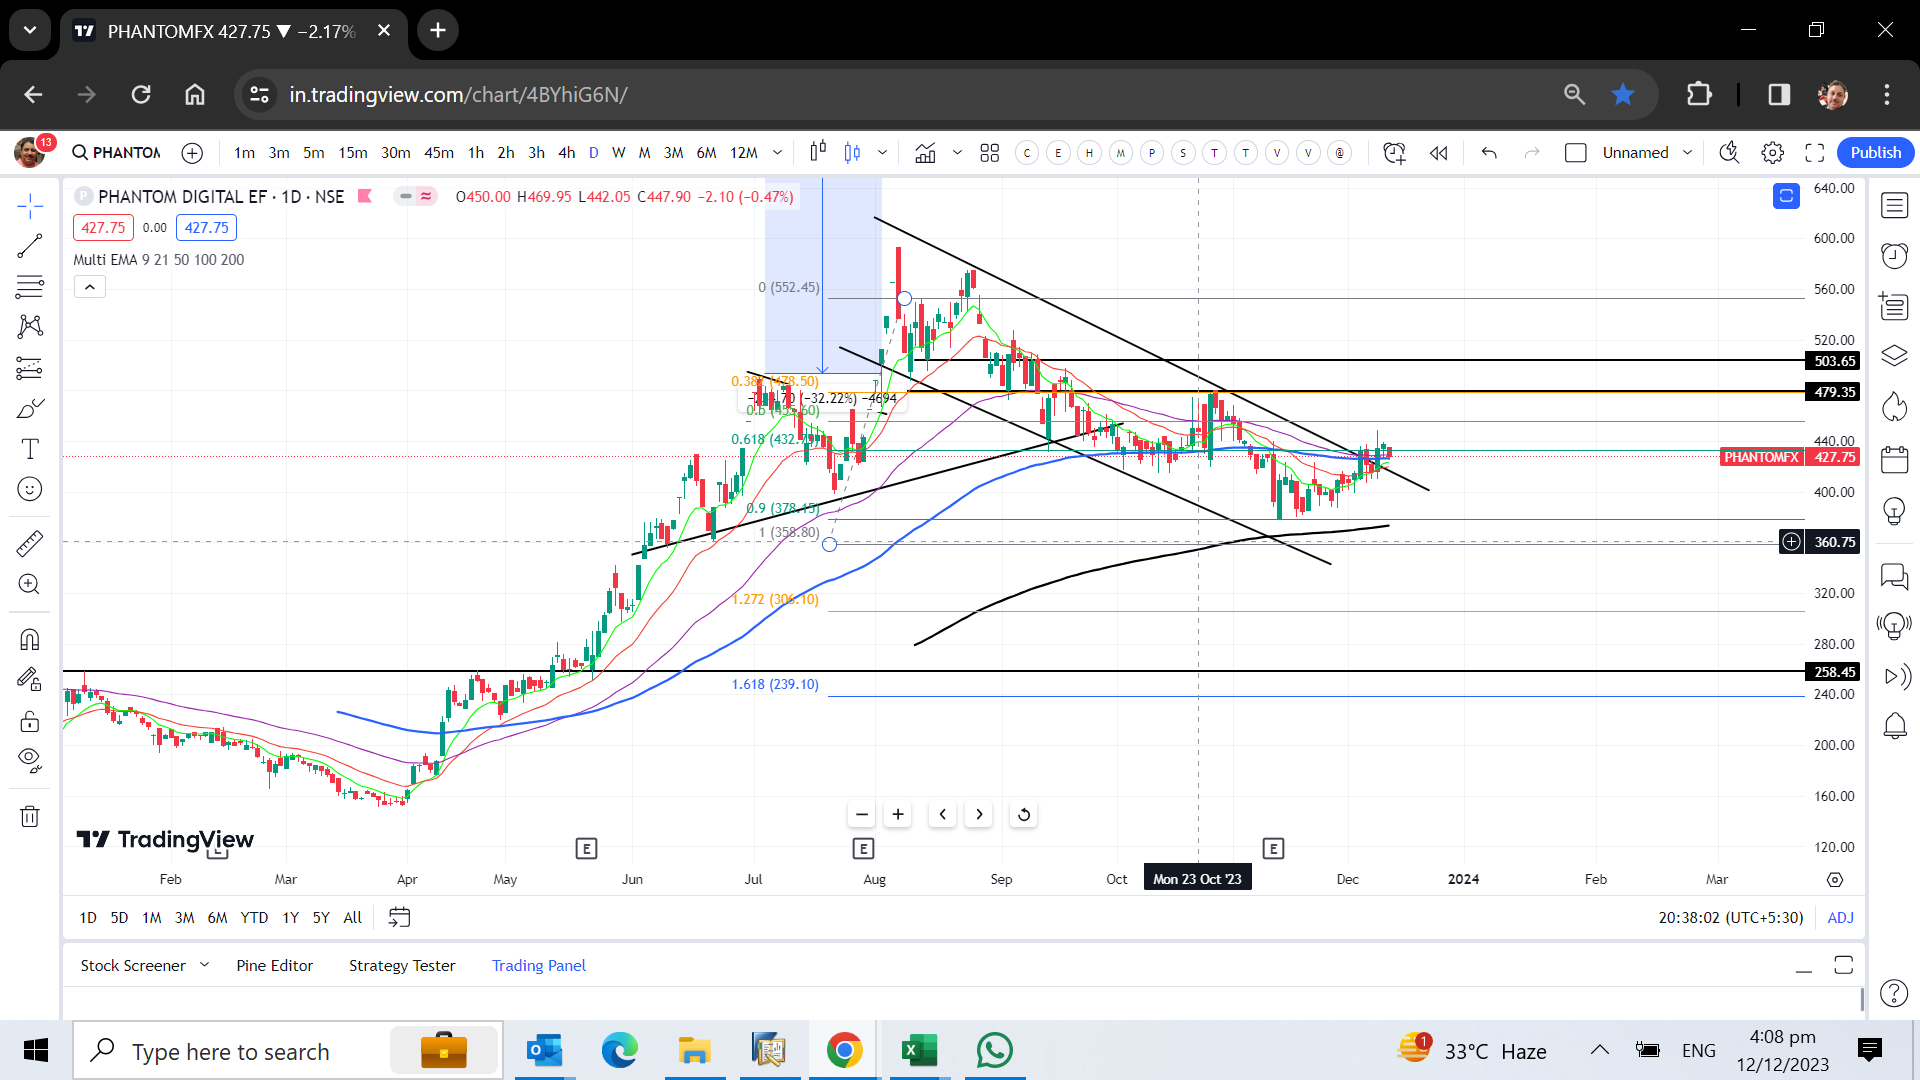This screenshot has height=1080, width=1920.
Task: Collapse the indicator legend chevron
Action: [x=90, y=288]
